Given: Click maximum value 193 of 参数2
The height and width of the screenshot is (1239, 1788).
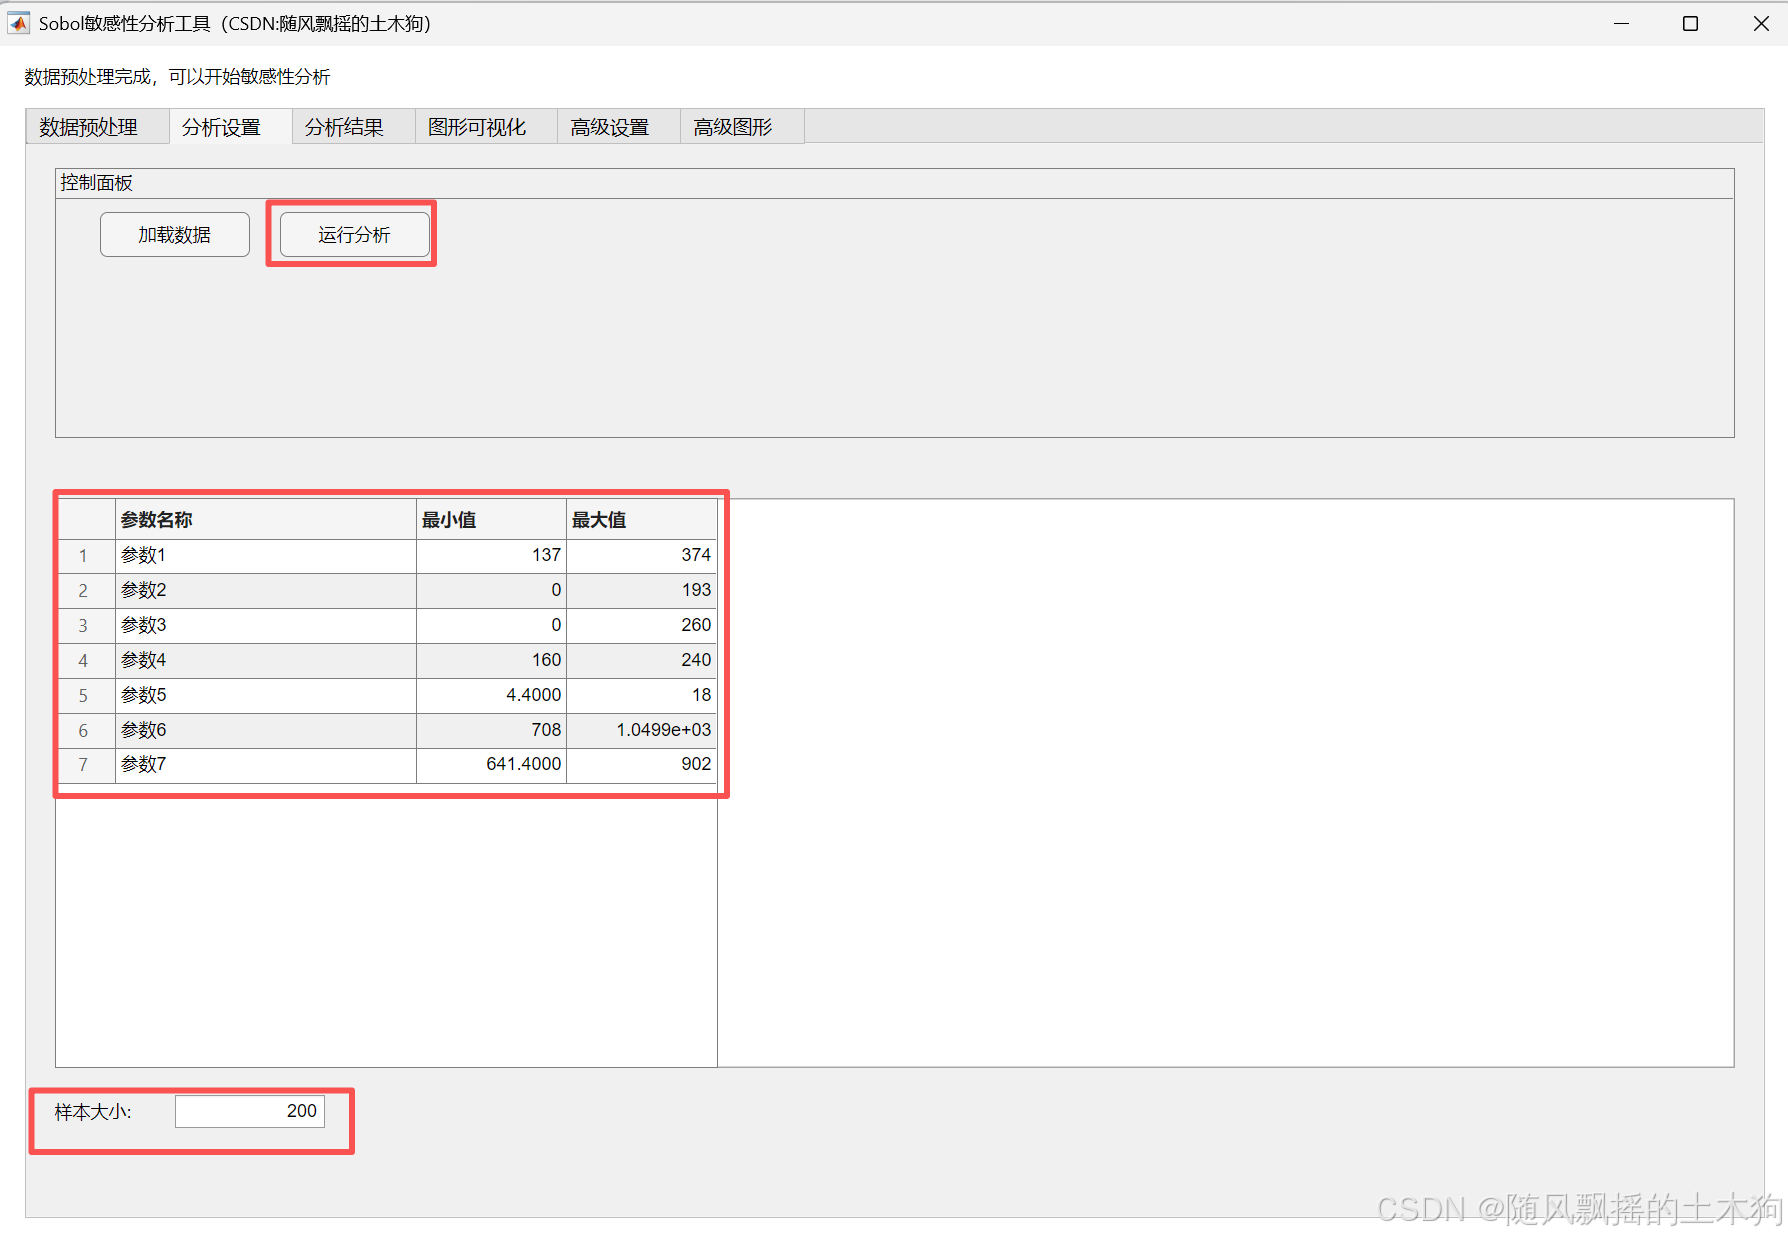Looking at the screenshot, I should point(641,591).
